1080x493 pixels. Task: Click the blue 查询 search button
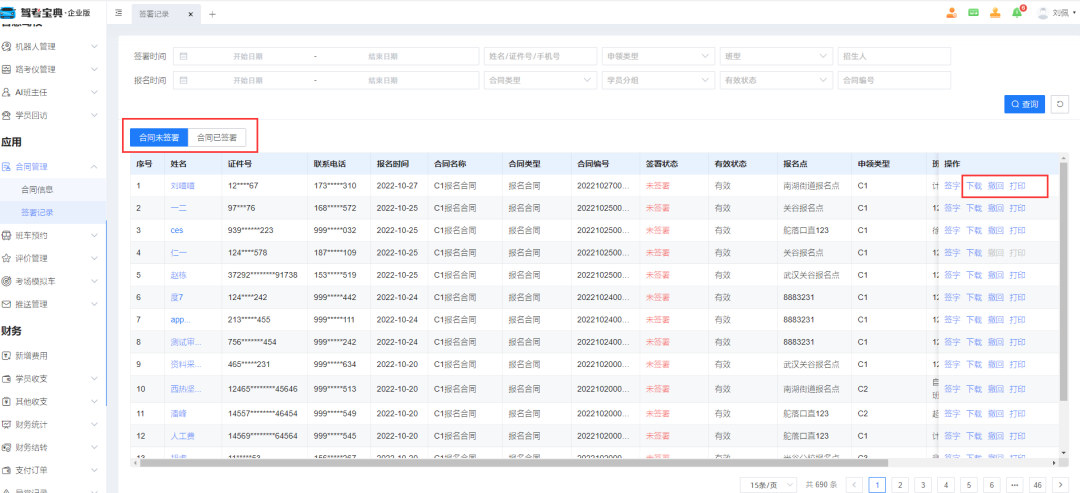click(1024, 104)
